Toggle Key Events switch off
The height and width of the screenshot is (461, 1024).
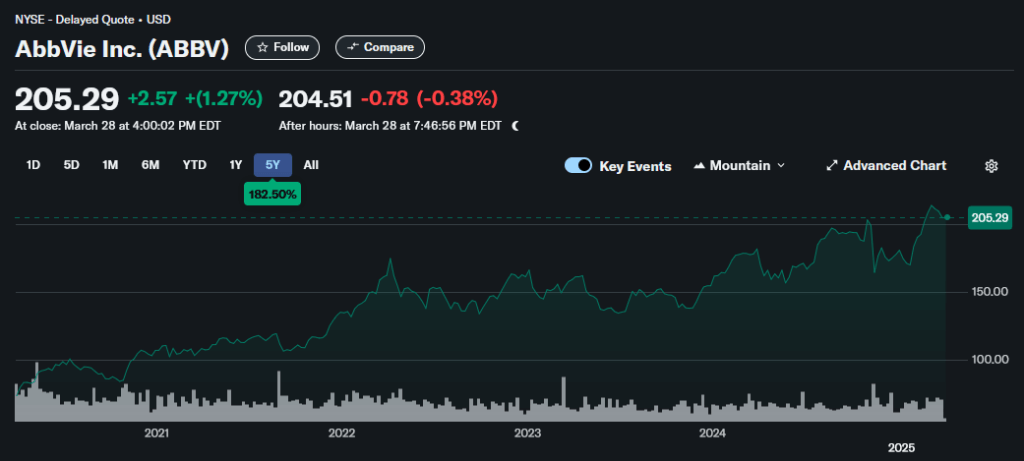[578, 166]
